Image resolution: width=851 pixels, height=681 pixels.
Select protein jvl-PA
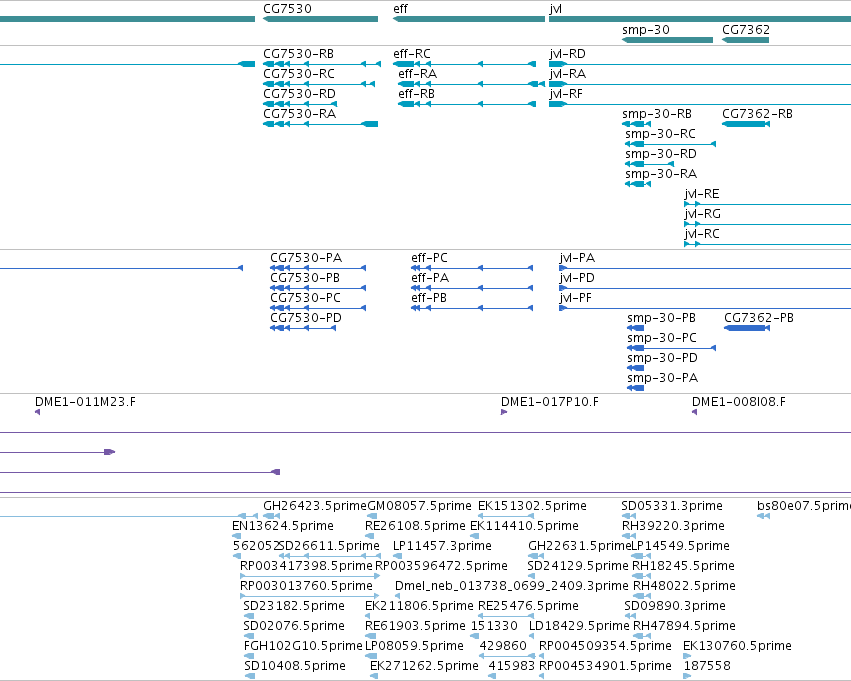pos(705,268)
